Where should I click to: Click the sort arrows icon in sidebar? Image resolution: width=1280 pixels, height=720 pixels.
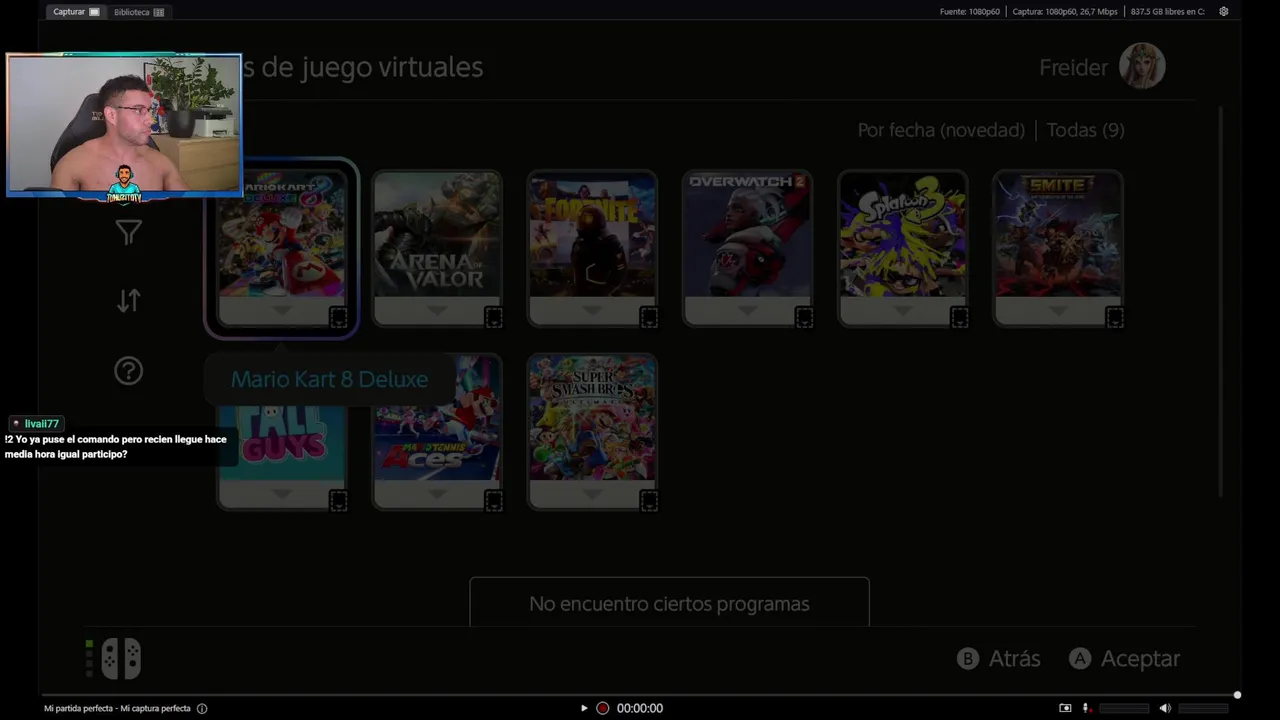[x=128, y=301]
